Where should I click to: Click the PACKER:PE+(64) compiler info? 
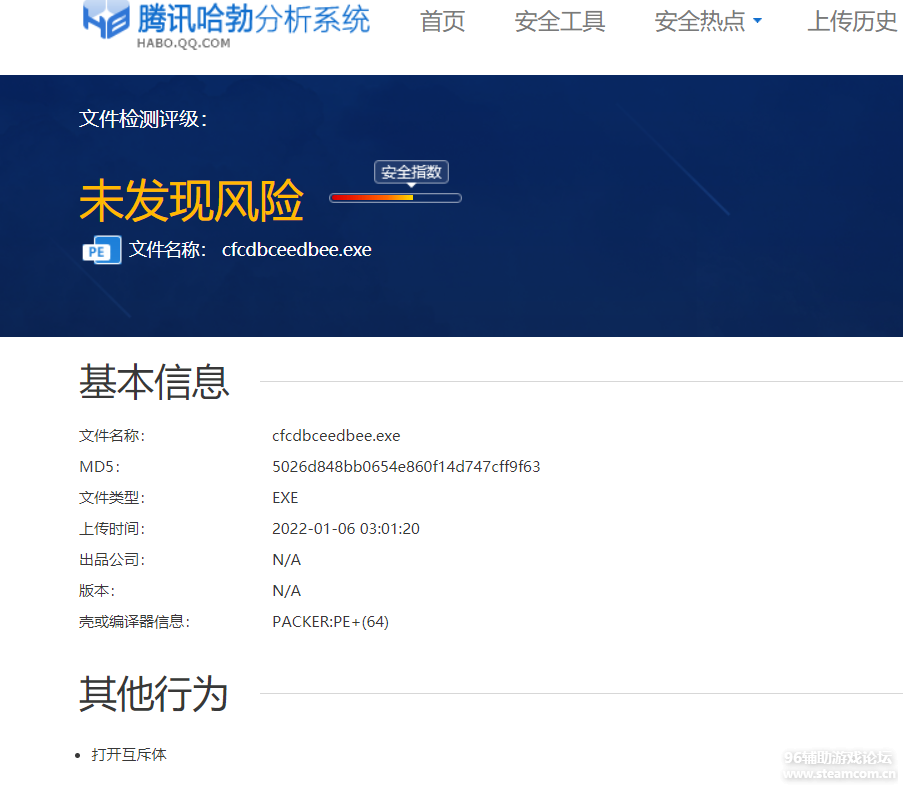330,622
